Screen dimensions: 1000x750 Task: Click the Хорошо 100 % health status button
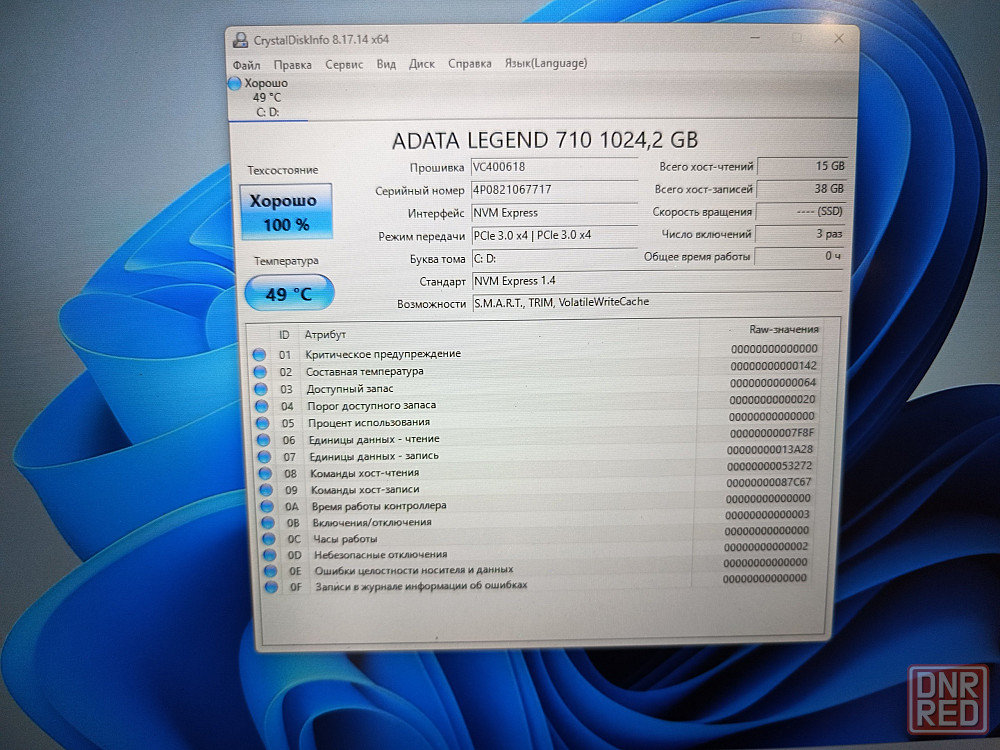286,212
